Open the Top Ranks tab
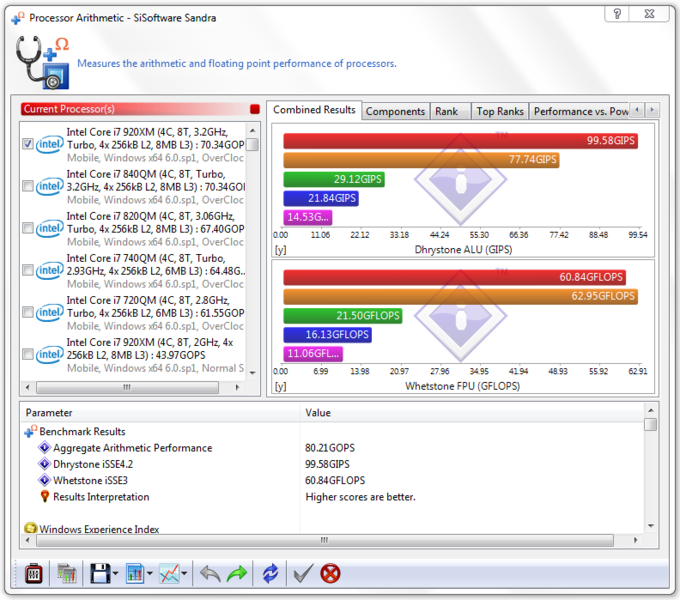 (x=499, y=111)
